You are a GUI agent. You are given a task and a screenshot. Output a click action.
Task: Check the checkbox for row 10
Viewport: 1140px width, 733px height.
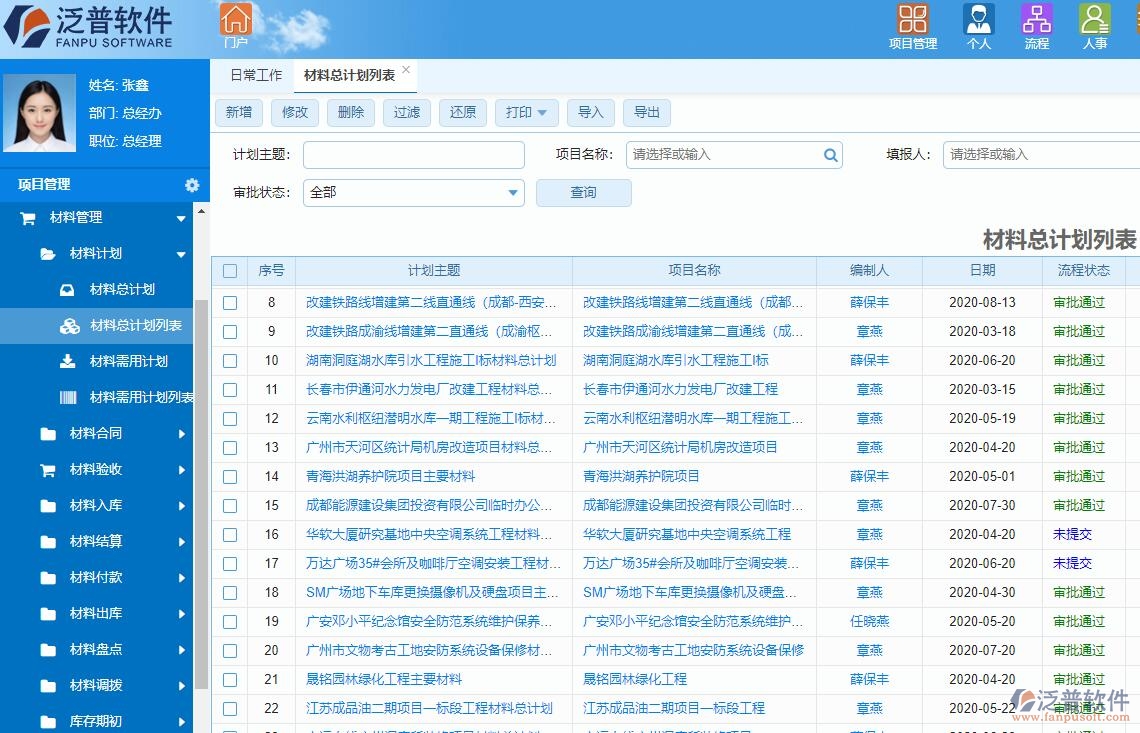[x=229, y=360]
